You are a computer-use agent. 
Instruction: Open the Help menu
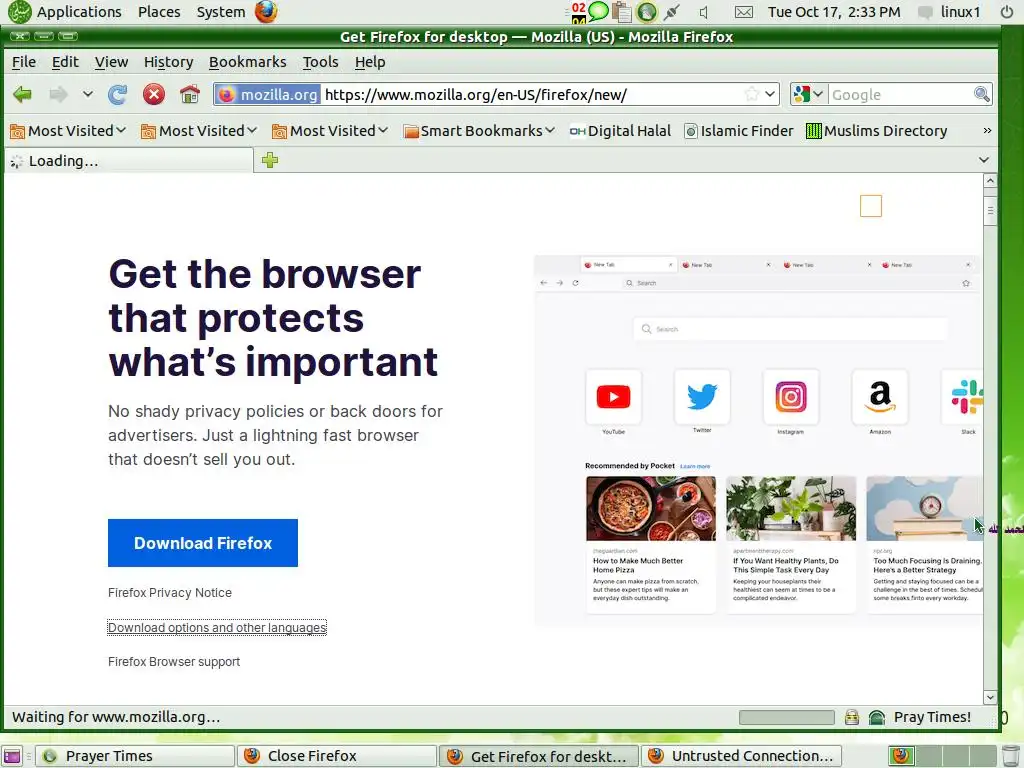click(370, 62)
